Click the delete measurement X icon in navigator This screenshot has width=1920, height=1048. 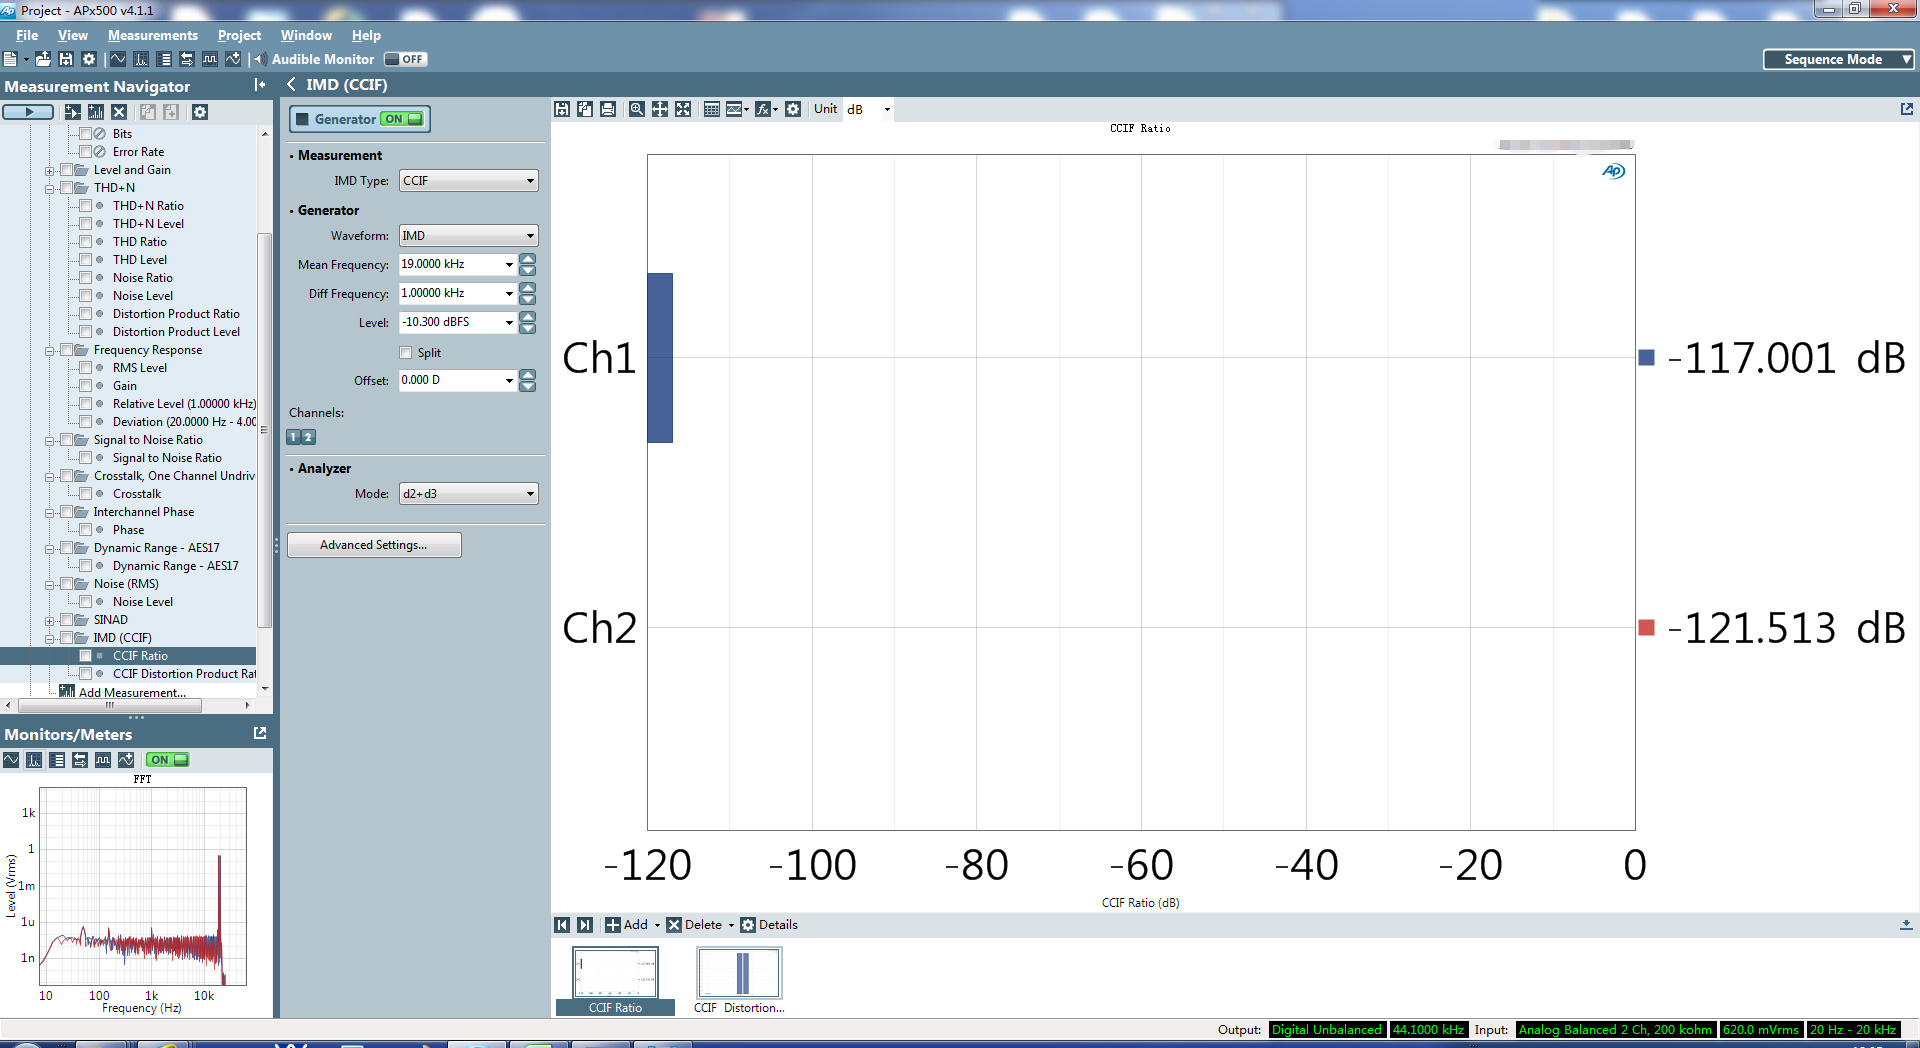119,112
